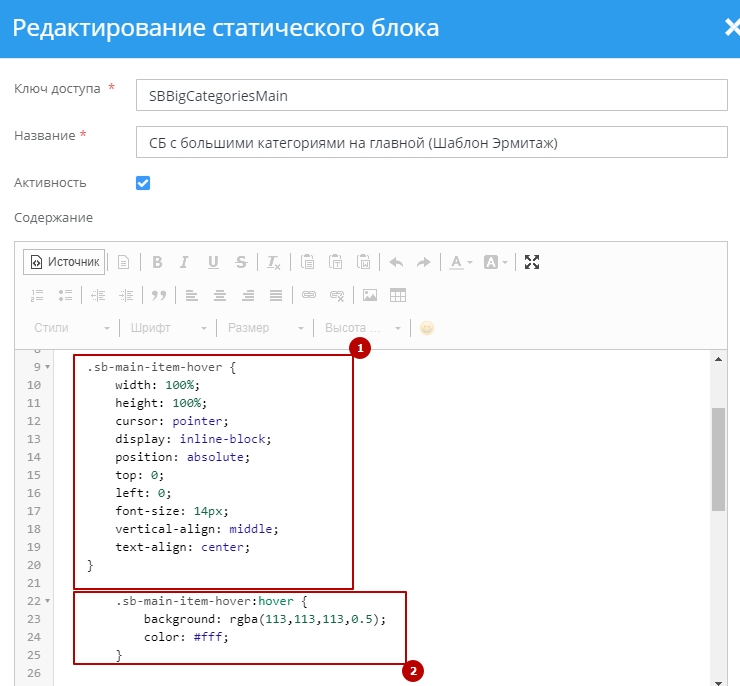Click the insert link icon
The height and width of the screenshot is (686, 740).
pyautogui.click(x=309, y=295)
